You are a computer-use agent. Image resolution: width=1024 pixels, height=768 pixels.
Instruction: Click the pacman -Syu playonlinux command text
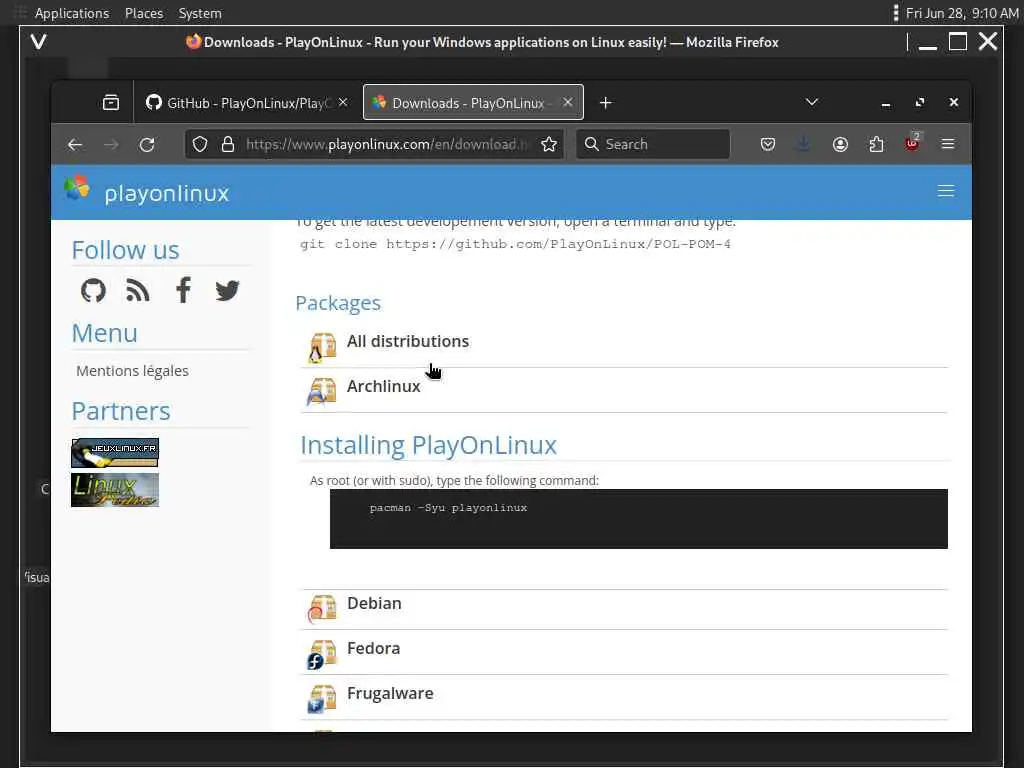point(448,508)
